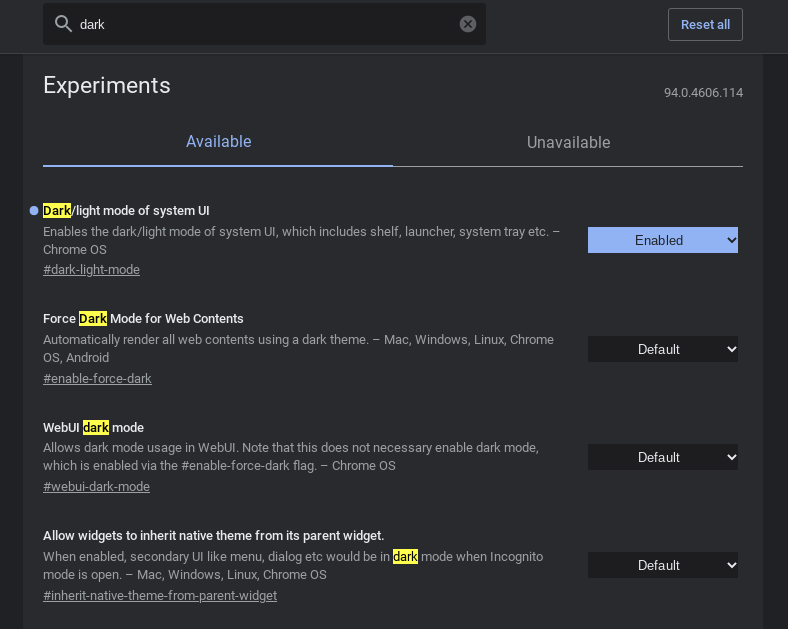Click the Dark/light mode of system UI title
This screenshot has width=788, height=629.
[126, 211]
